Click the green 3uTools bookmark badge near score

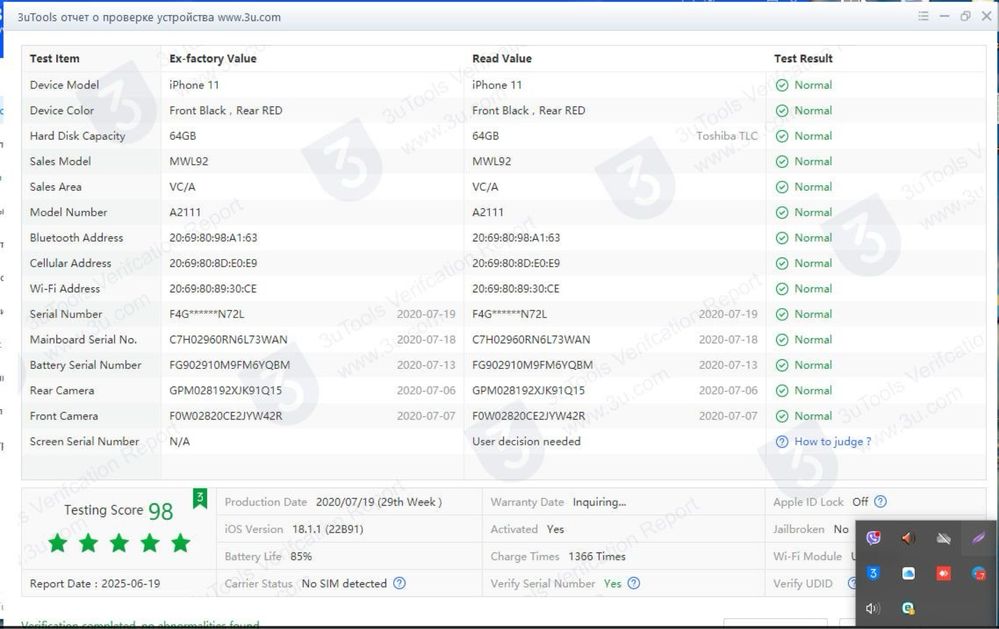(200, 498)
